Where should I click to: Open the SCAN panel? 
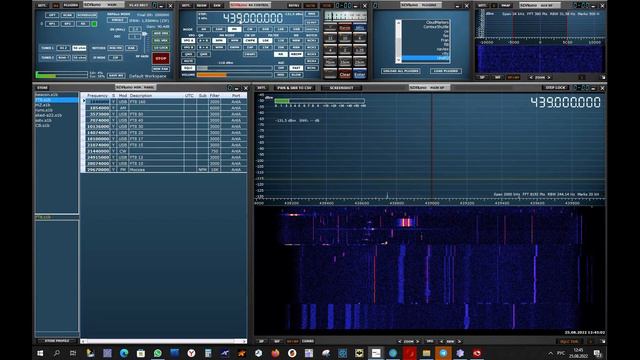[x=68, y=15]
